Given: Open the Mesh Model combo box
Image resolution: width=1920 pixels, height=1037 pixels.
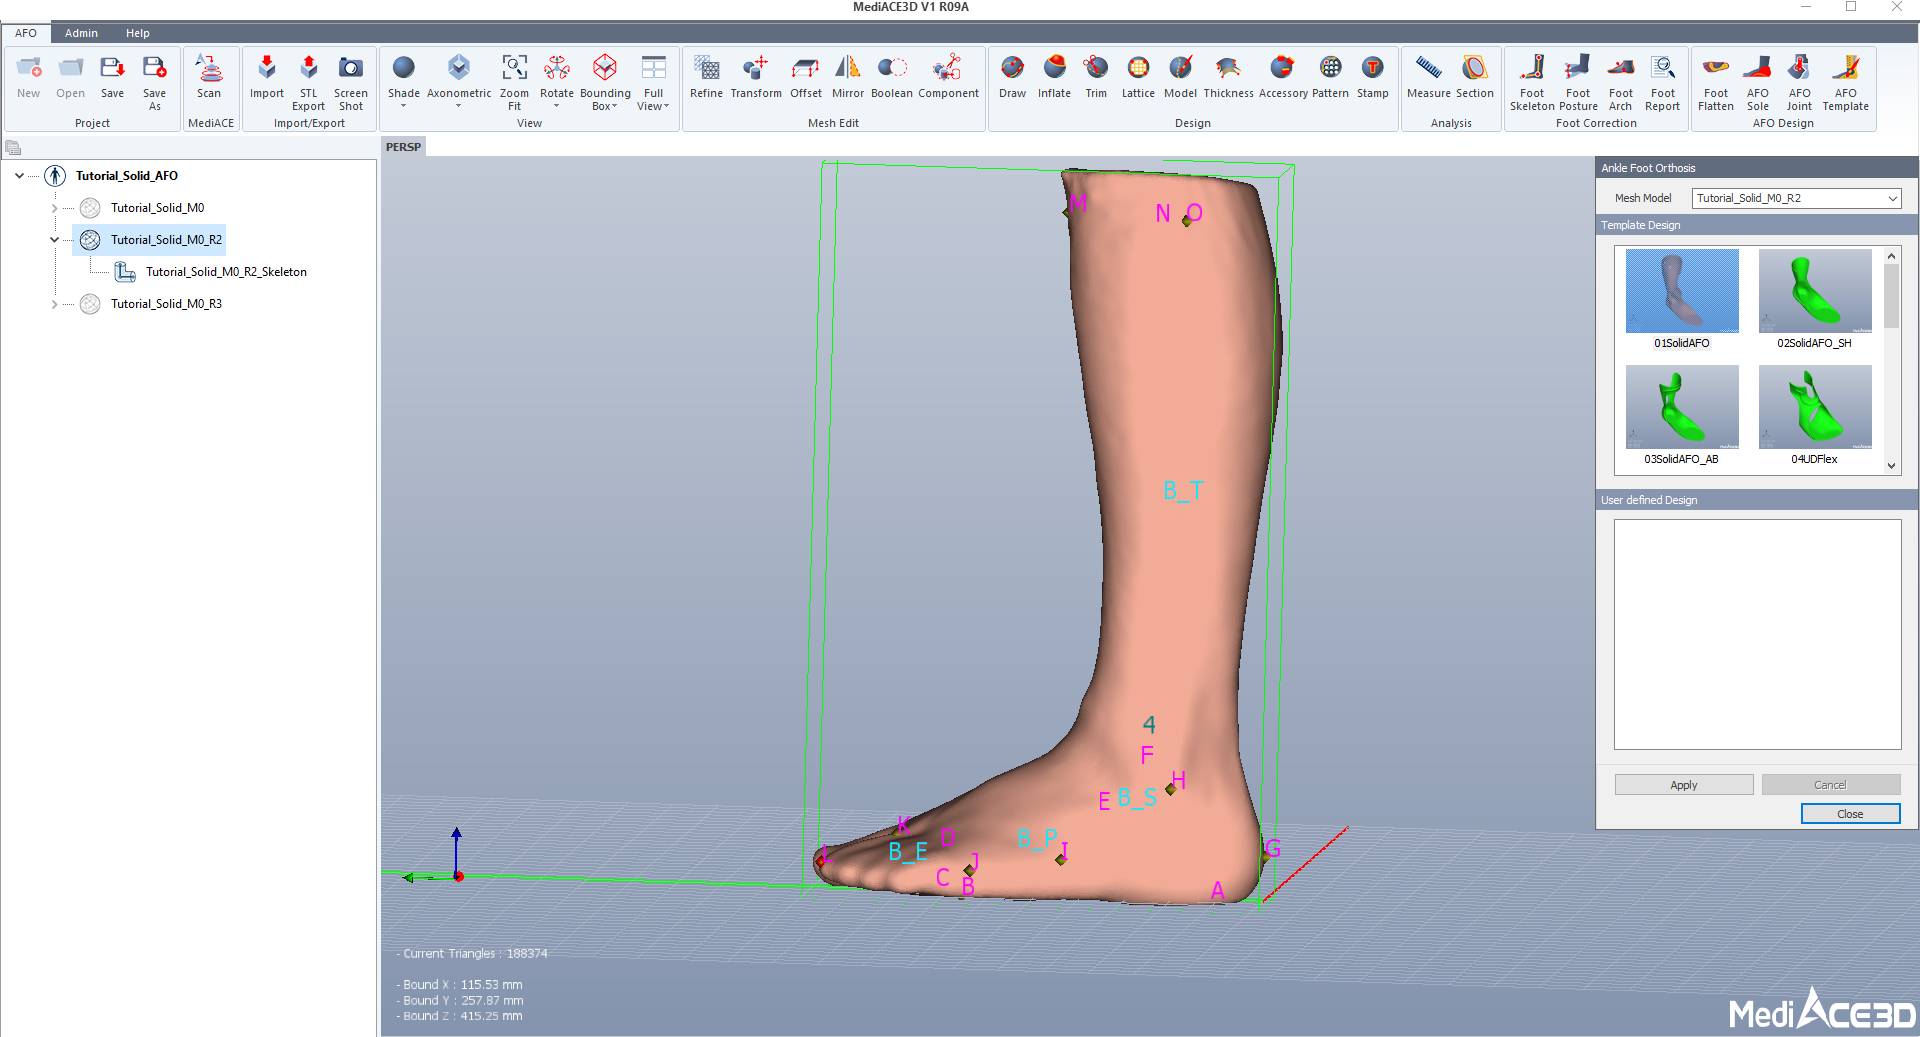Looking at the screenshot, I should tap(1797, 198).
